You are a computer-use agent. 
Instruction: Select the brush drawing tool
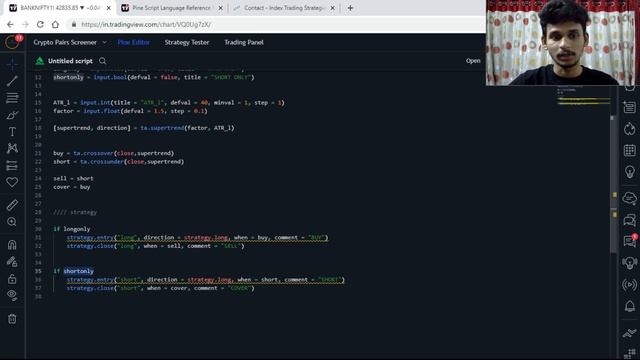pyautogui.click(x=12, y=115)
